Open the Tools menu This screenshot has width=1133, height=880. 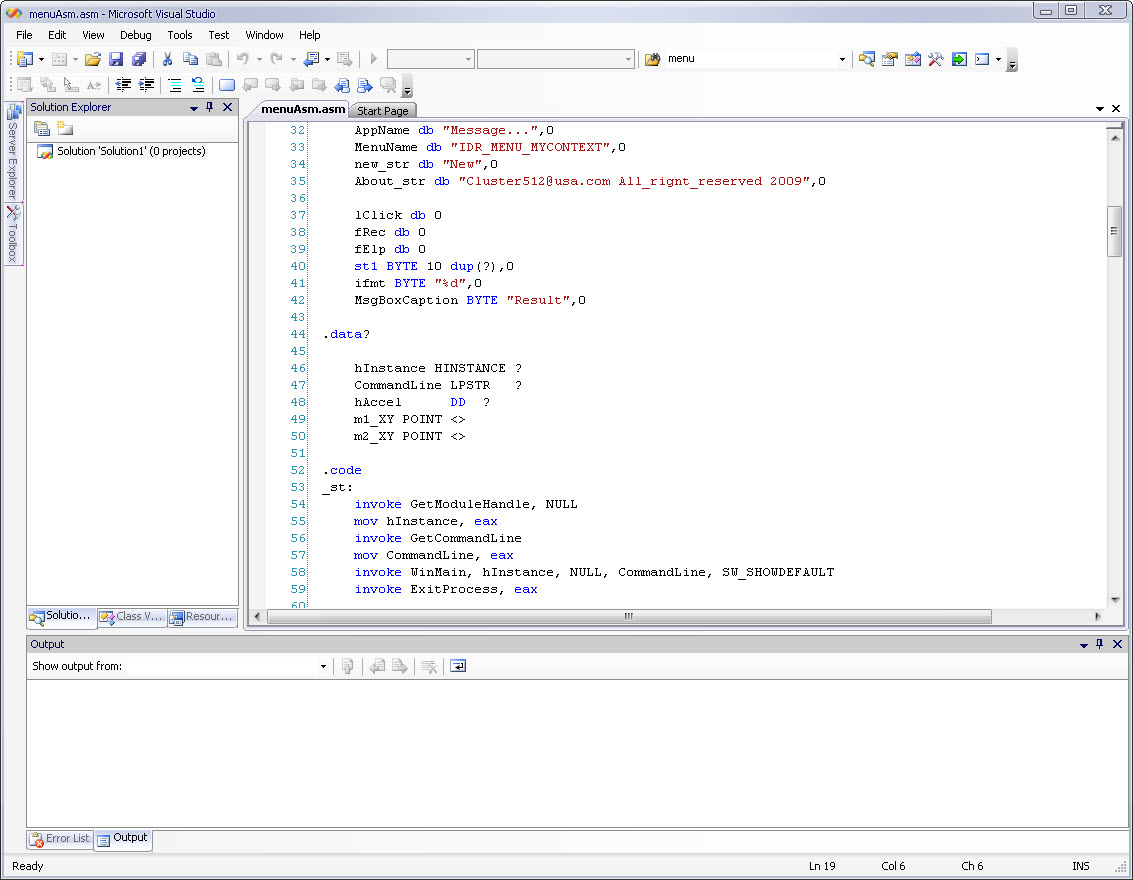tap(179, 35)
